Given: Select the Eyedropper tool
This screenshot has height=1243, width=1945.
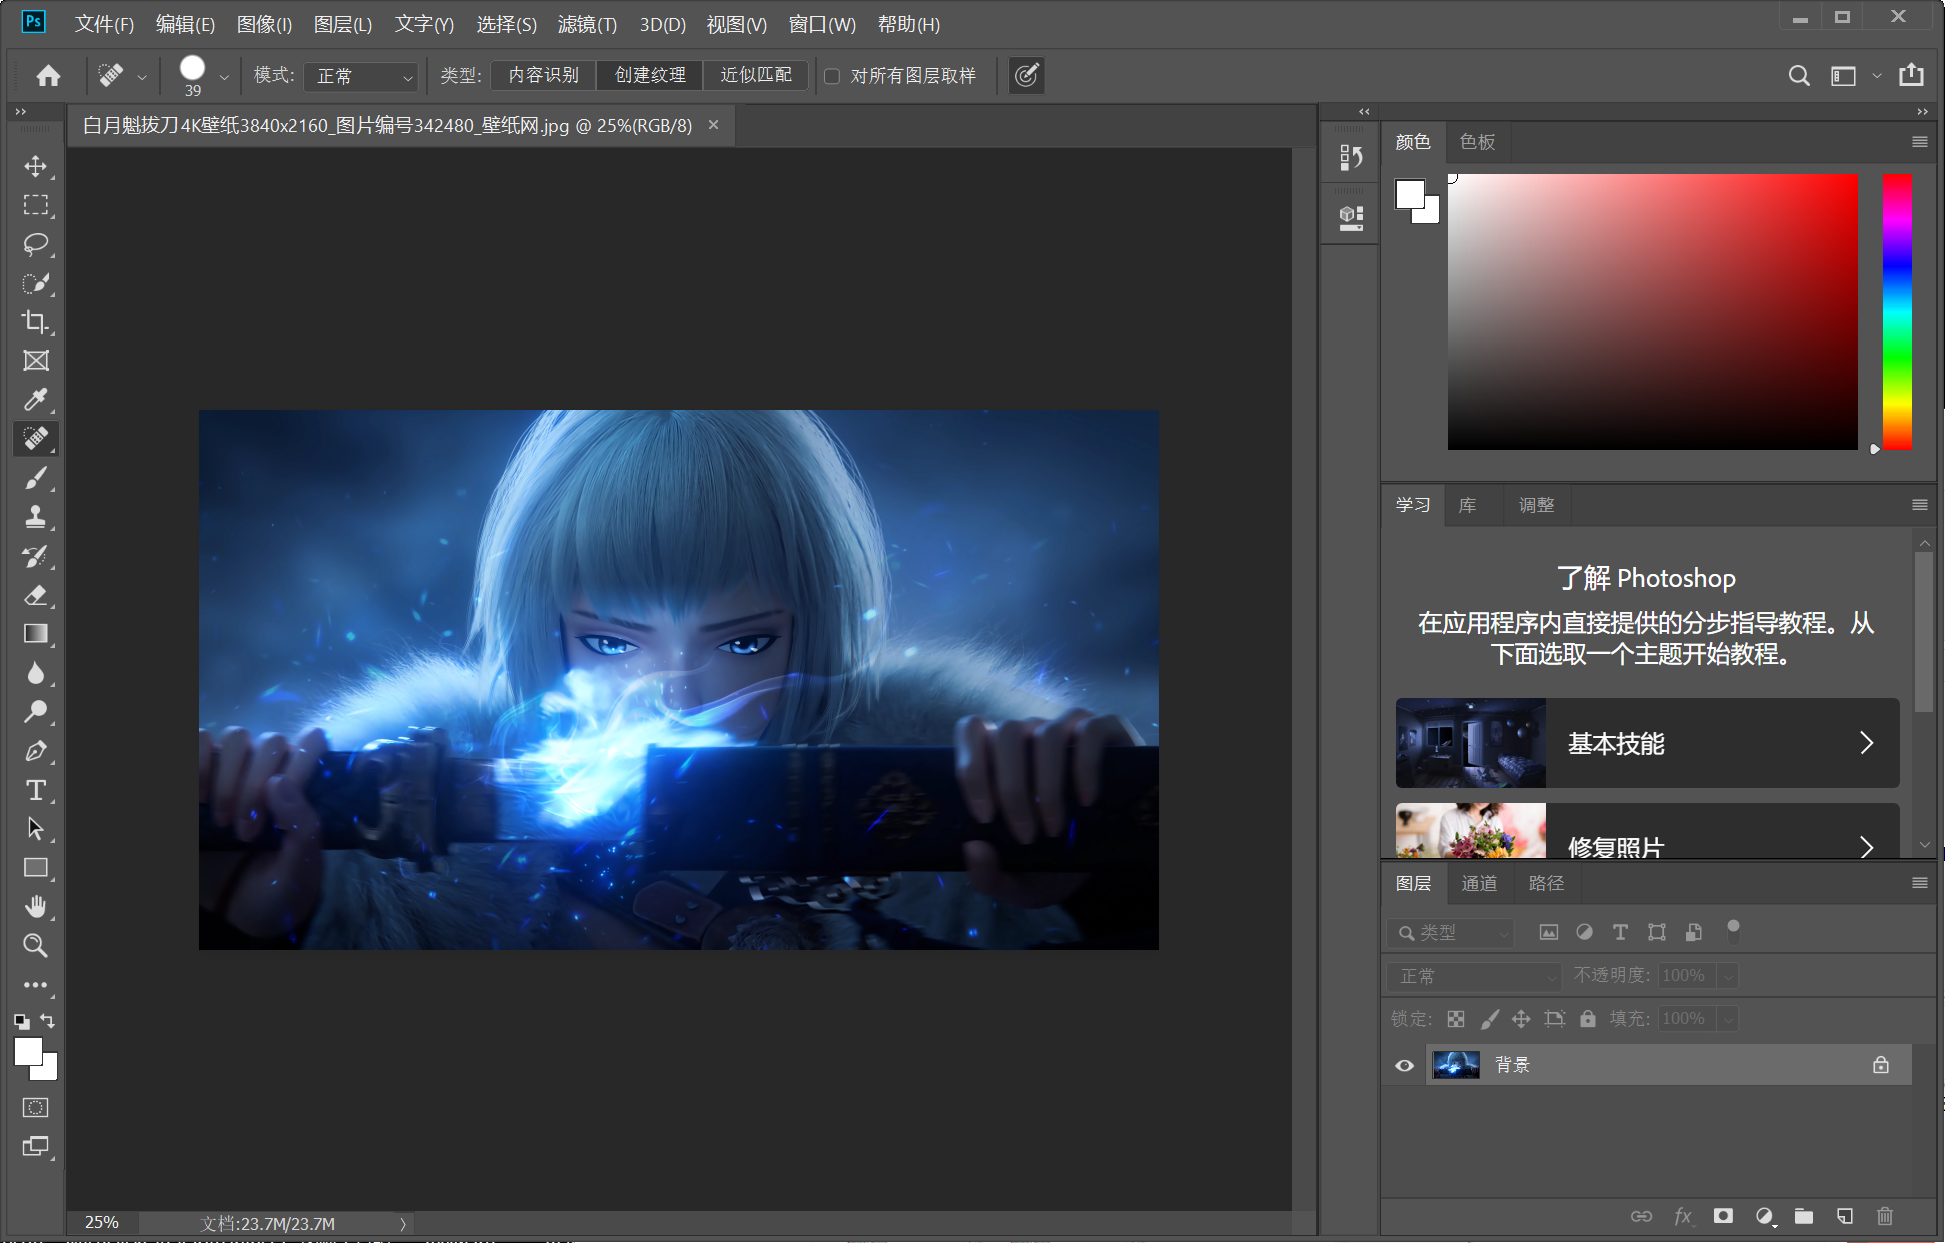Looking at the screenshot, I should point(36,400).
